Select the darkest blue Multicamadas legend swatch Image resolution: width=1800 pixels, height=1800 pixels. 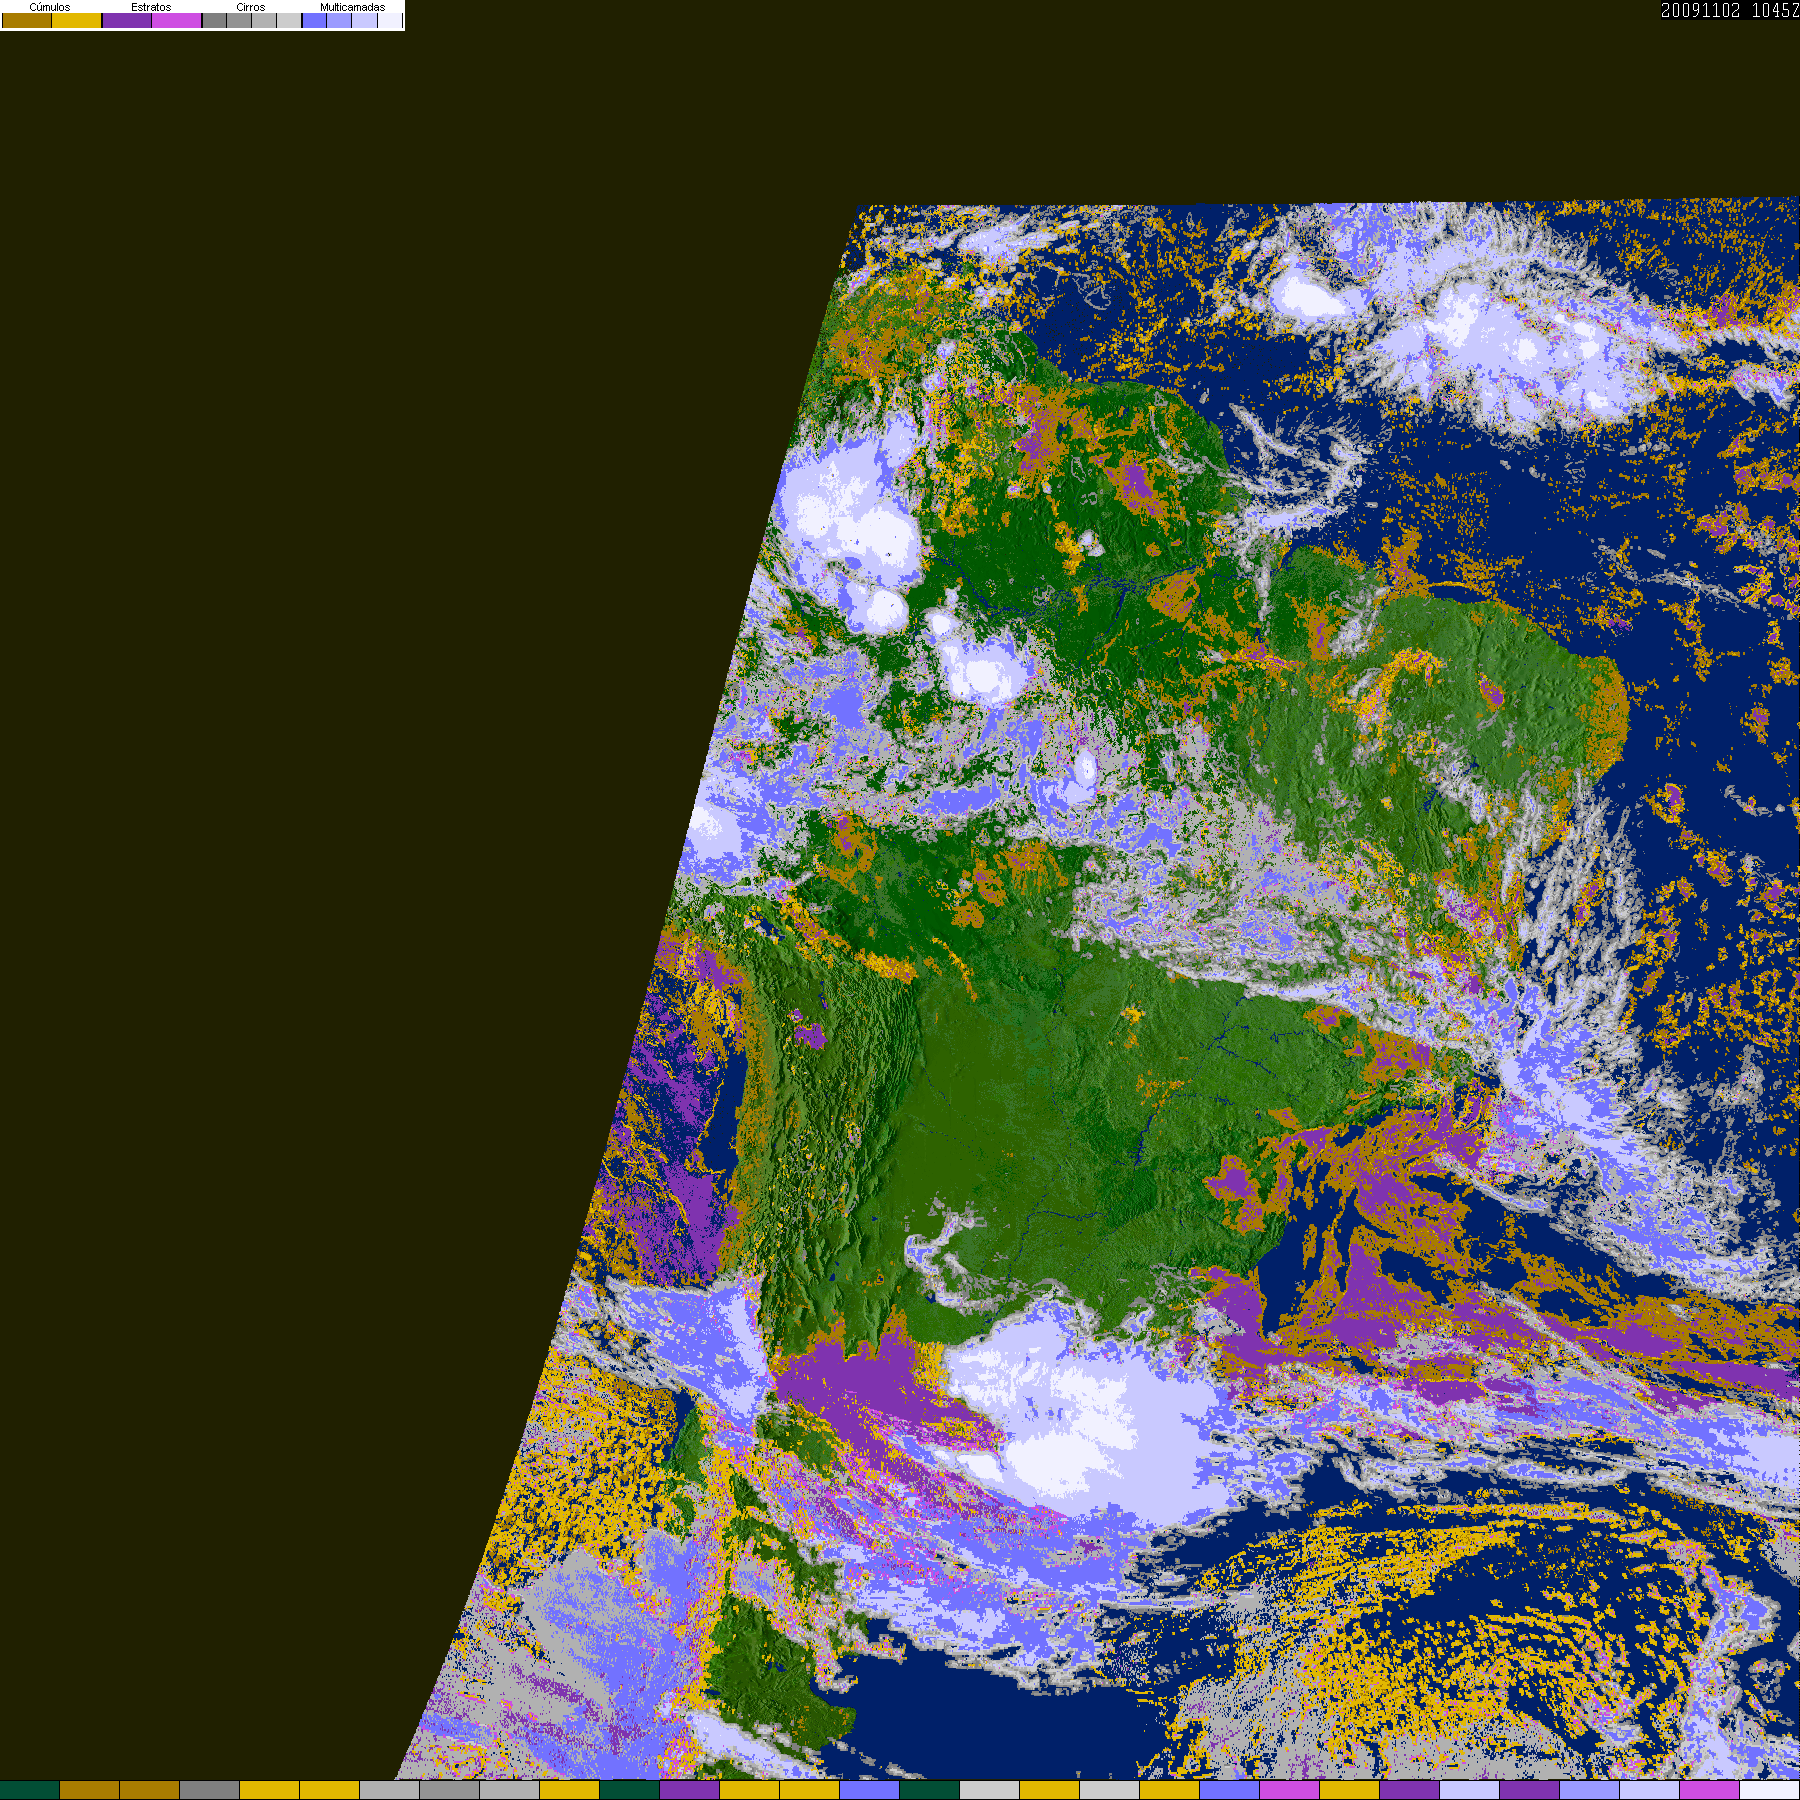pyautogui.click(x=314, y=21)
